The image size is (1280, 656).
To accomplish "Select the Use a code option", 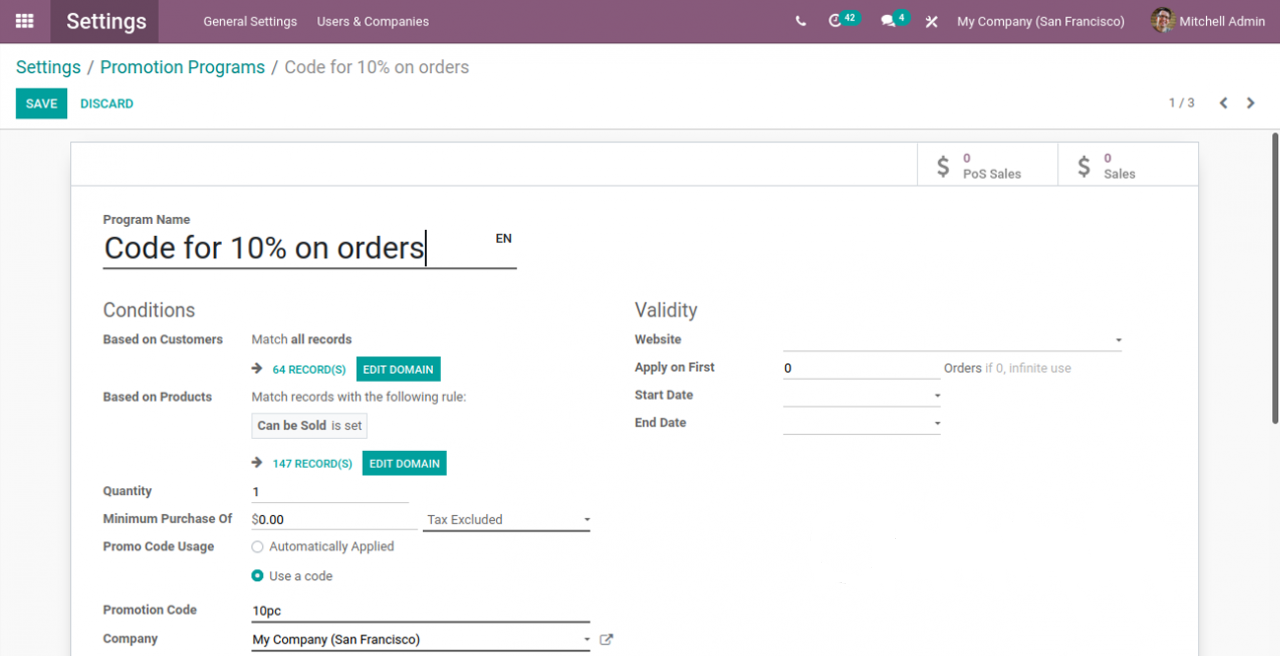I will pyautogui.click(x=258, y=576).
